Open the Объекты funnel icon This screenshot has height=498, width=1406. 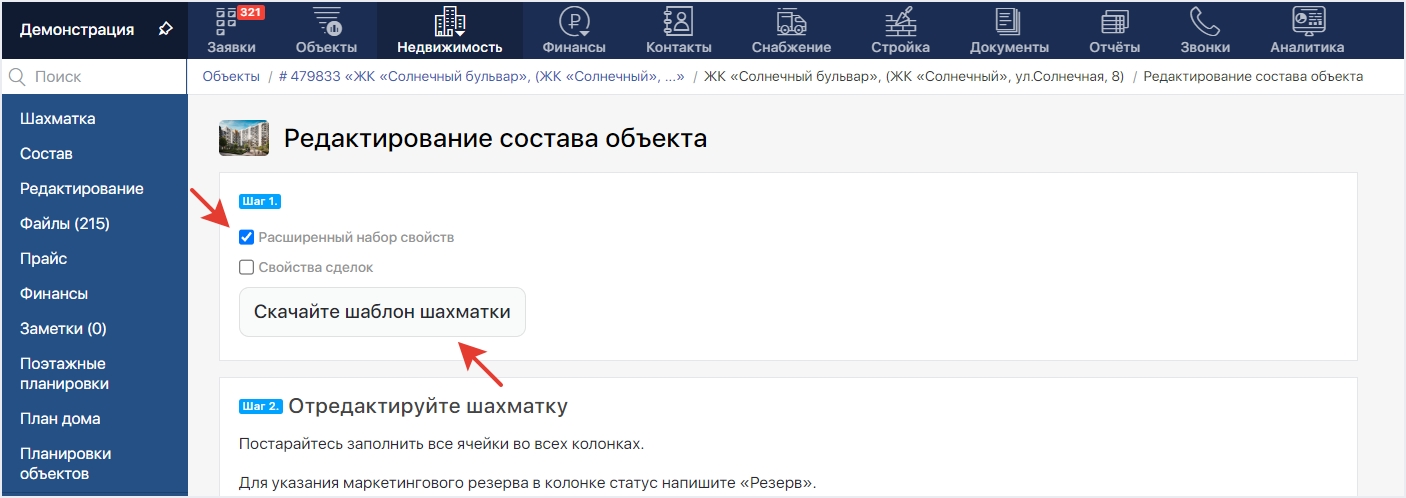click(326, 21)
